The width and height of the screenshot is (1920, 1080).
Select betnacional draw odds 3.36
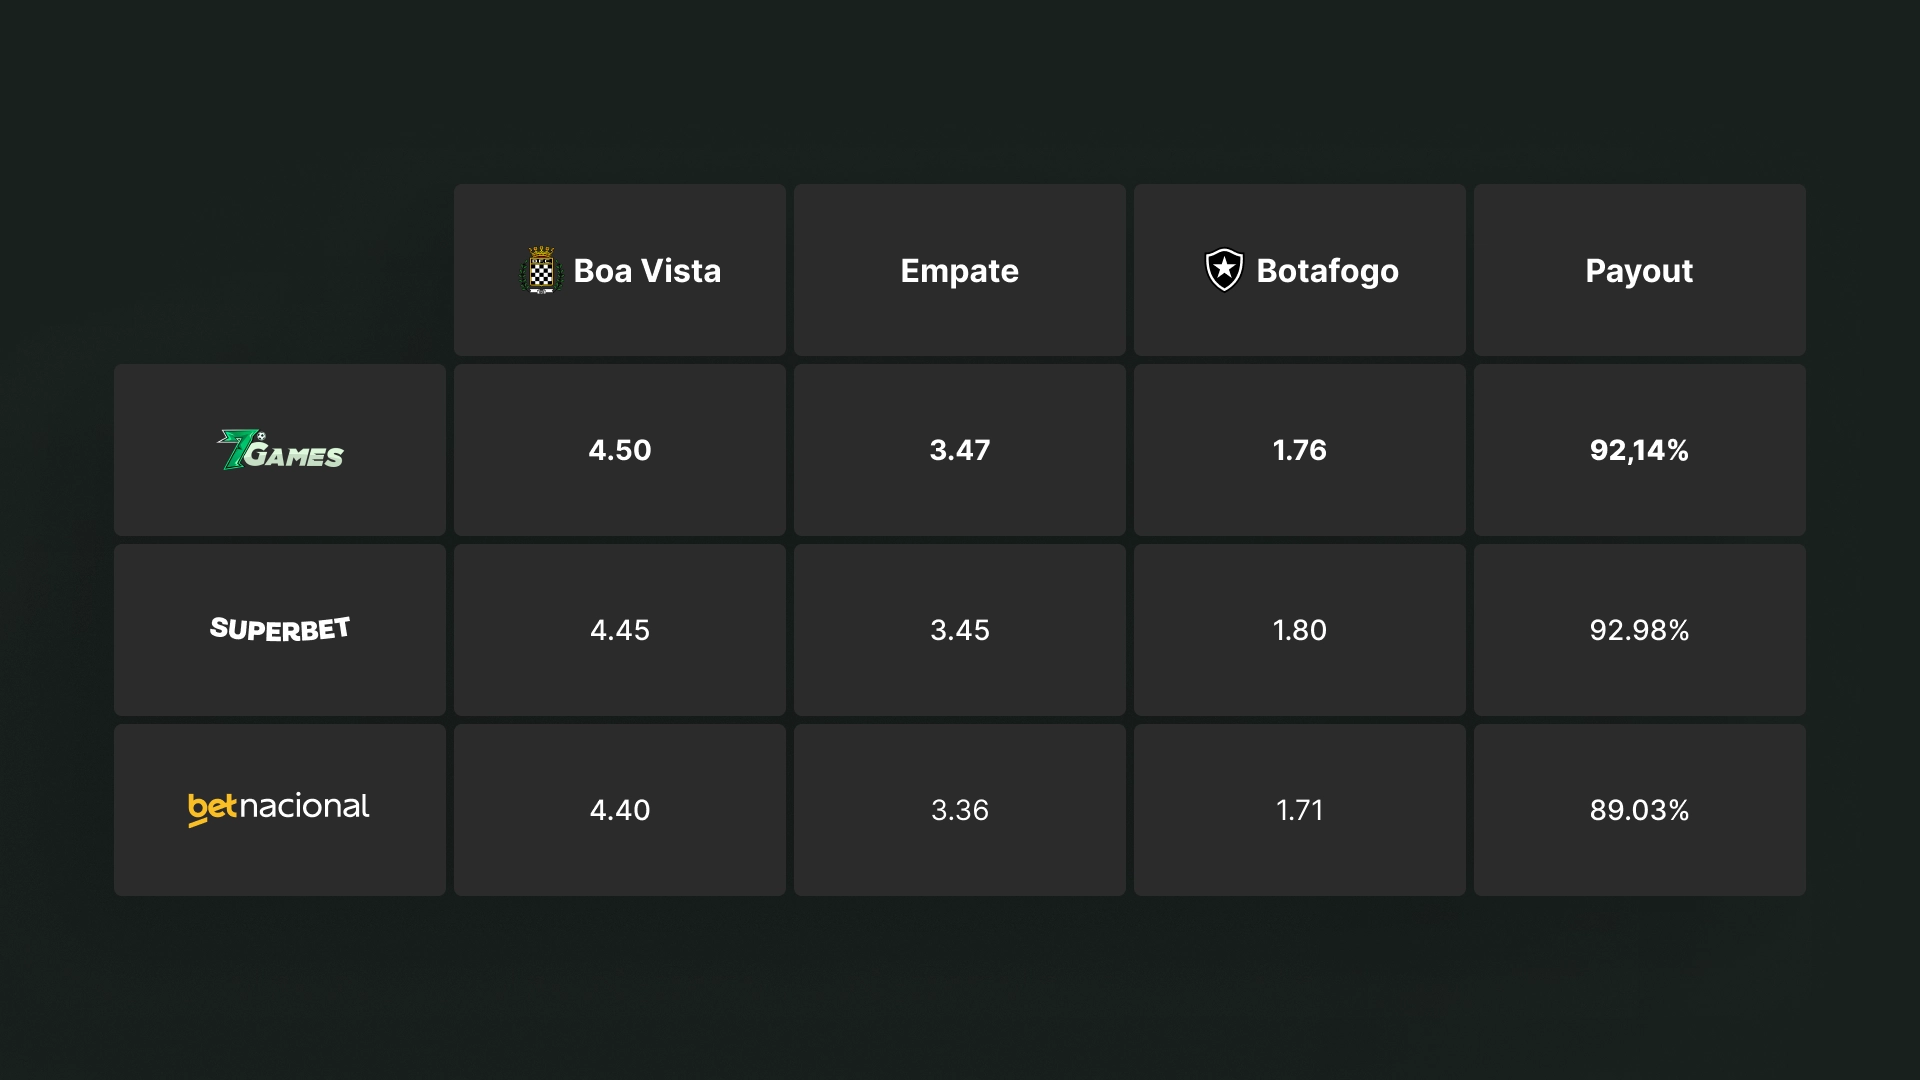[x=960, y=810]
